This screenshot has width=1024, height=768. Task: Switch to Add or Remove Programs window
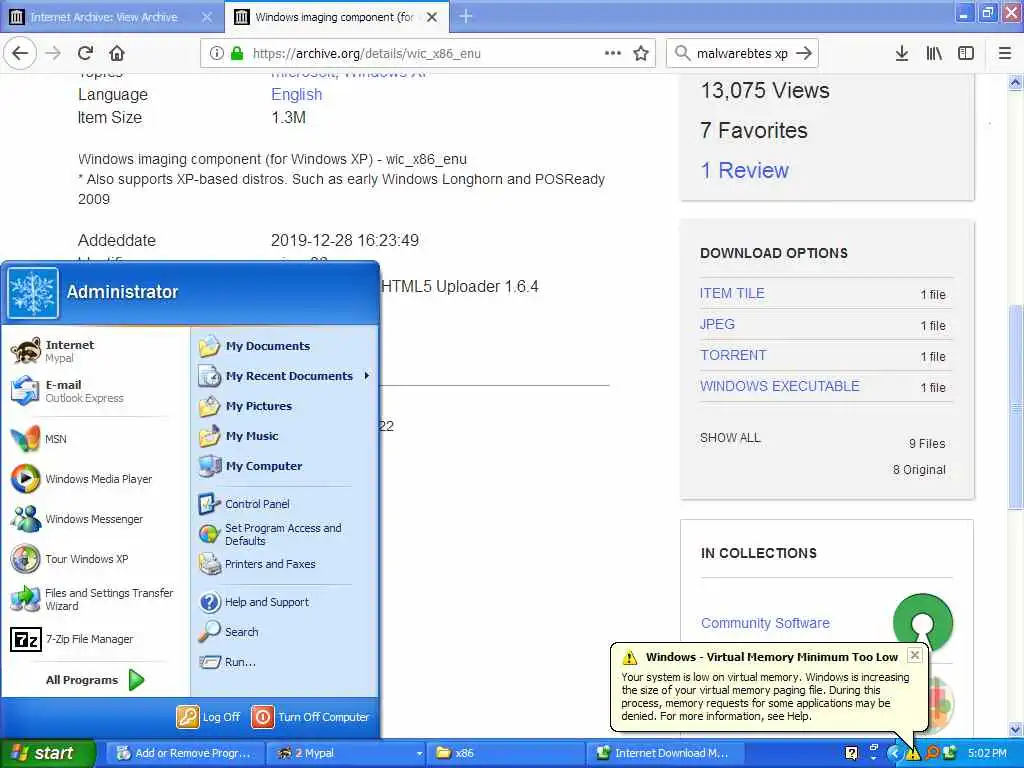pyautogui.click(x=184, y=754)
